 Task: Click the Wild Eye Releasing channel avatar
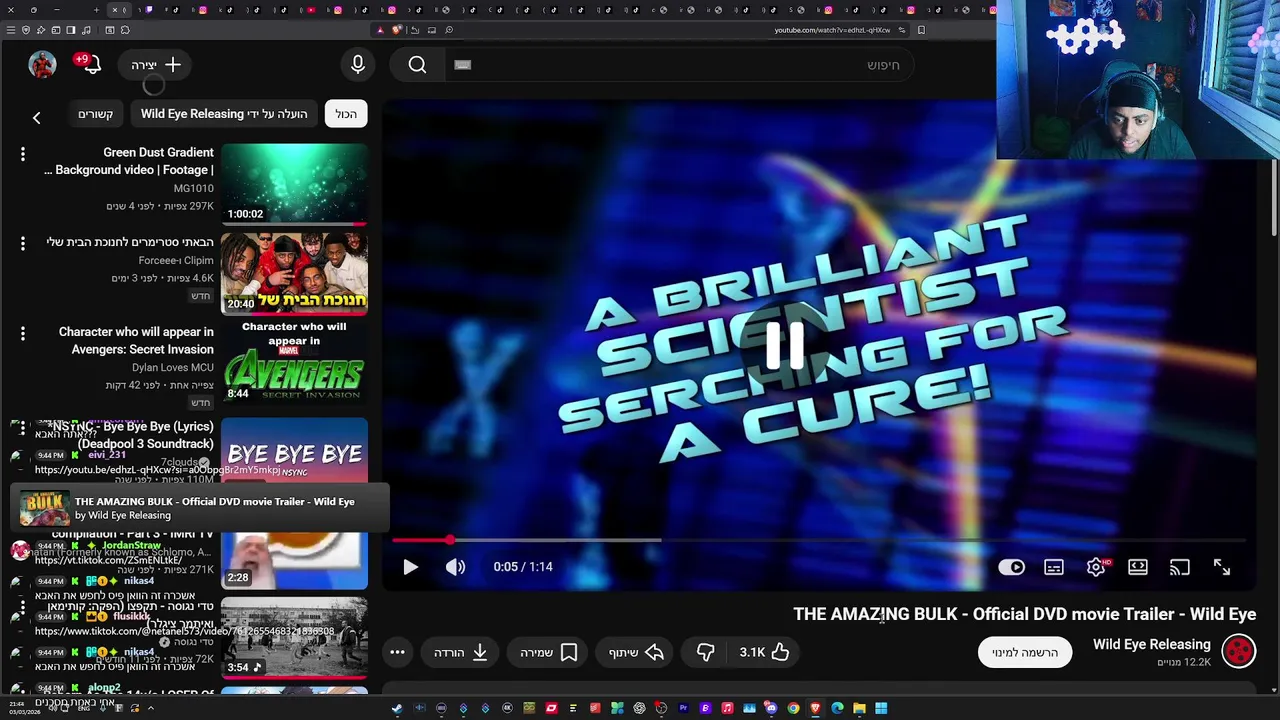1239,652
